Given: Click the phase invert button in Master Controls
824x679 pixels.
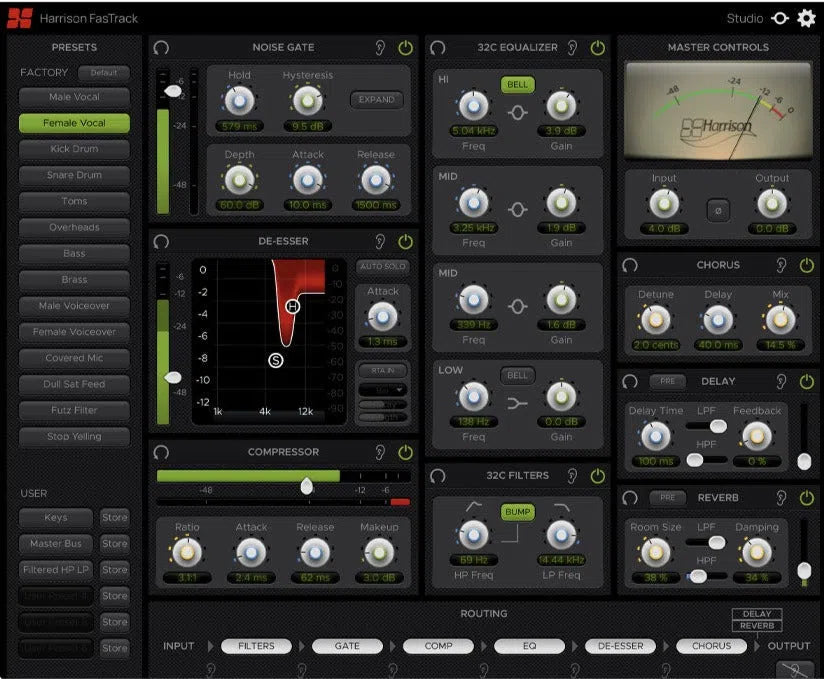Looking at the screenshot, I should click(x=715, y=211).
